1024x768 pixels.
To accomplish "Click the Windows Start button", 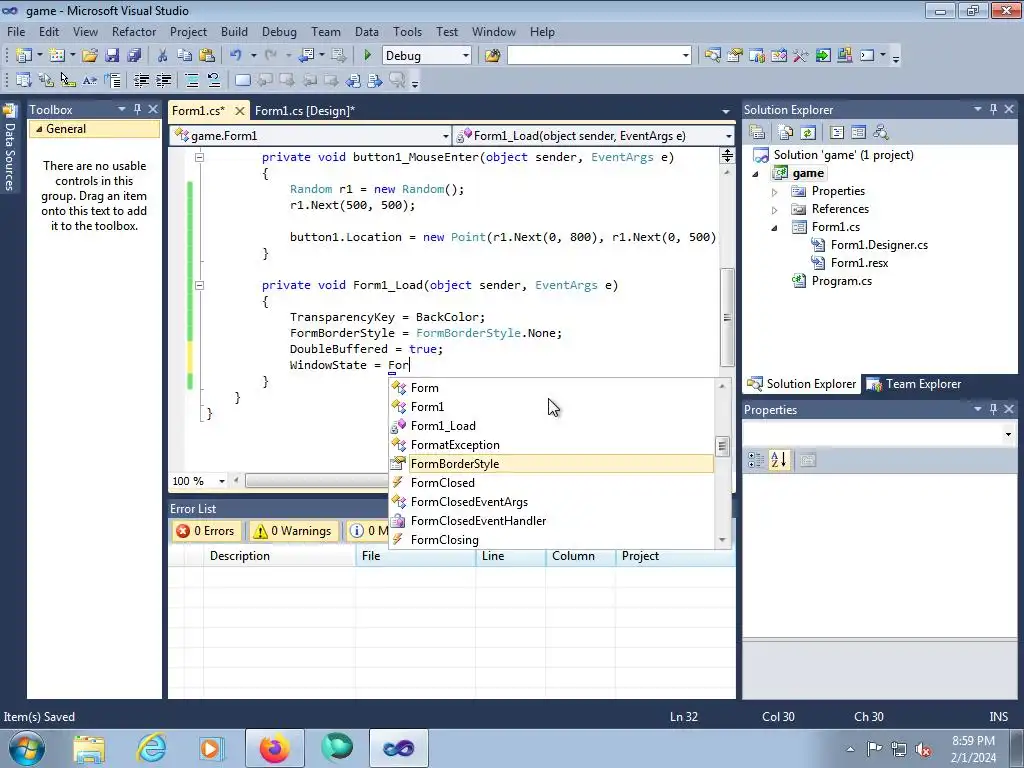I will (27, 748).
